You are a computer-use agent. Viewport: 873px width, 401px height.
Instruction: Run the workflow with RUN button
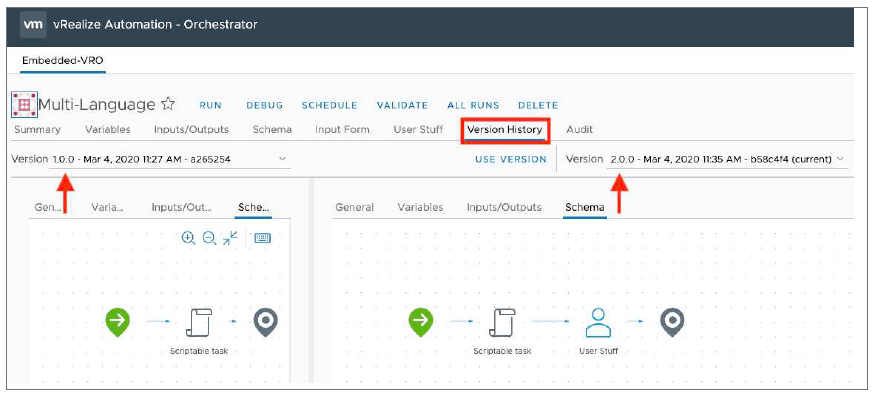coord(210,105)
